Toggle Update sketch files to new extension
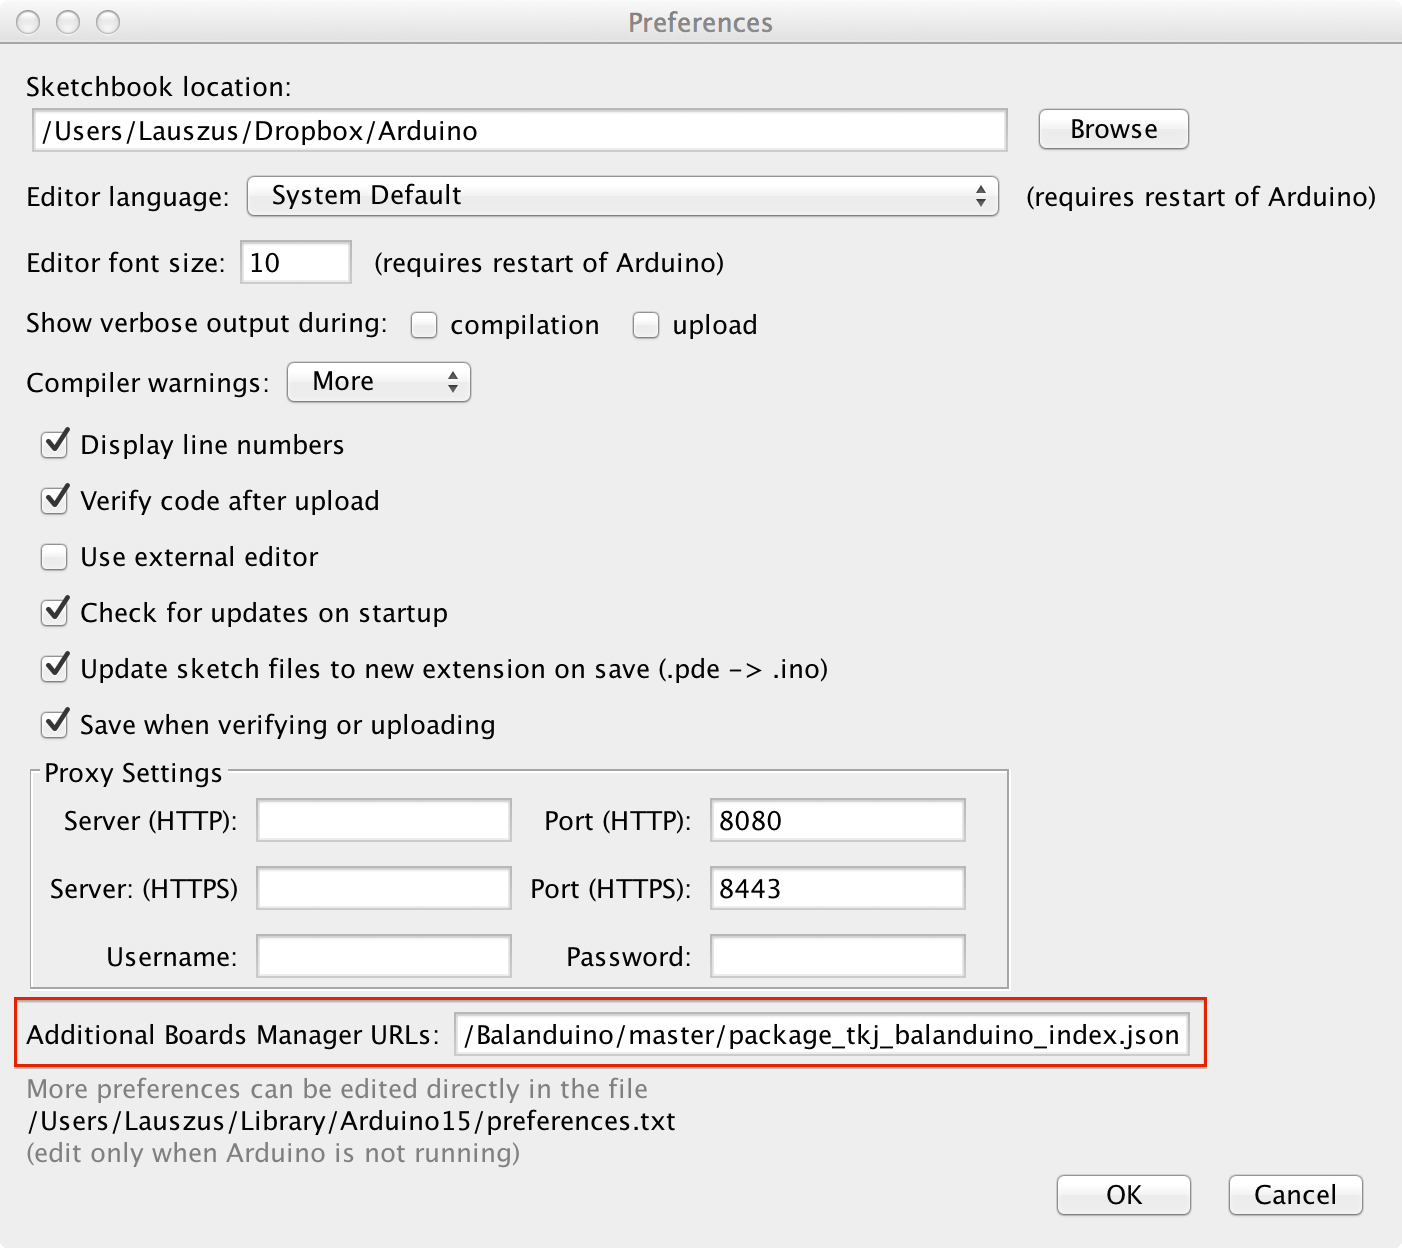 pyautogui.click(x=55, y=668)
